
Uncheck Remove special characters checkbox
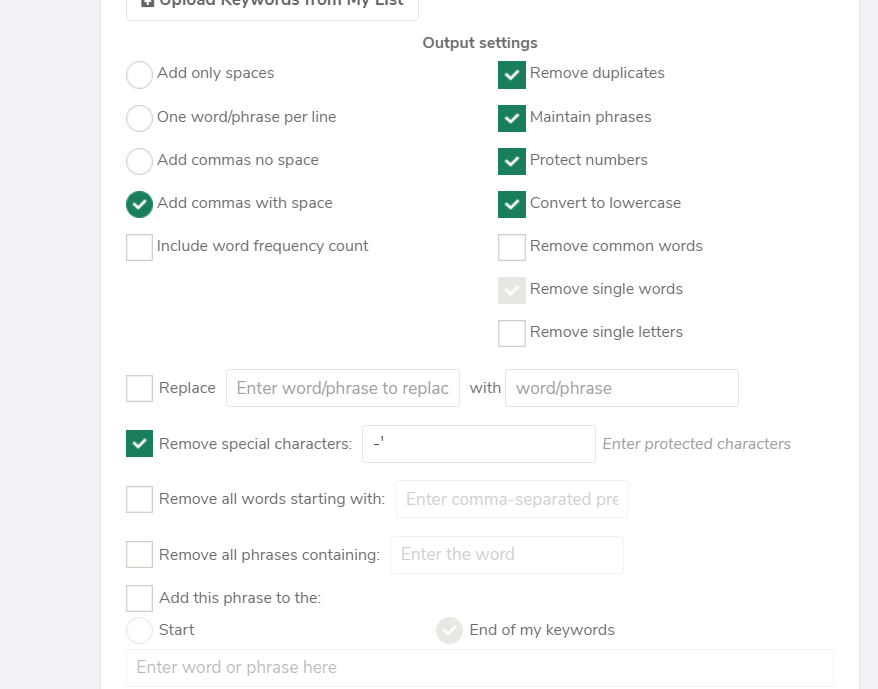[139, 443]
